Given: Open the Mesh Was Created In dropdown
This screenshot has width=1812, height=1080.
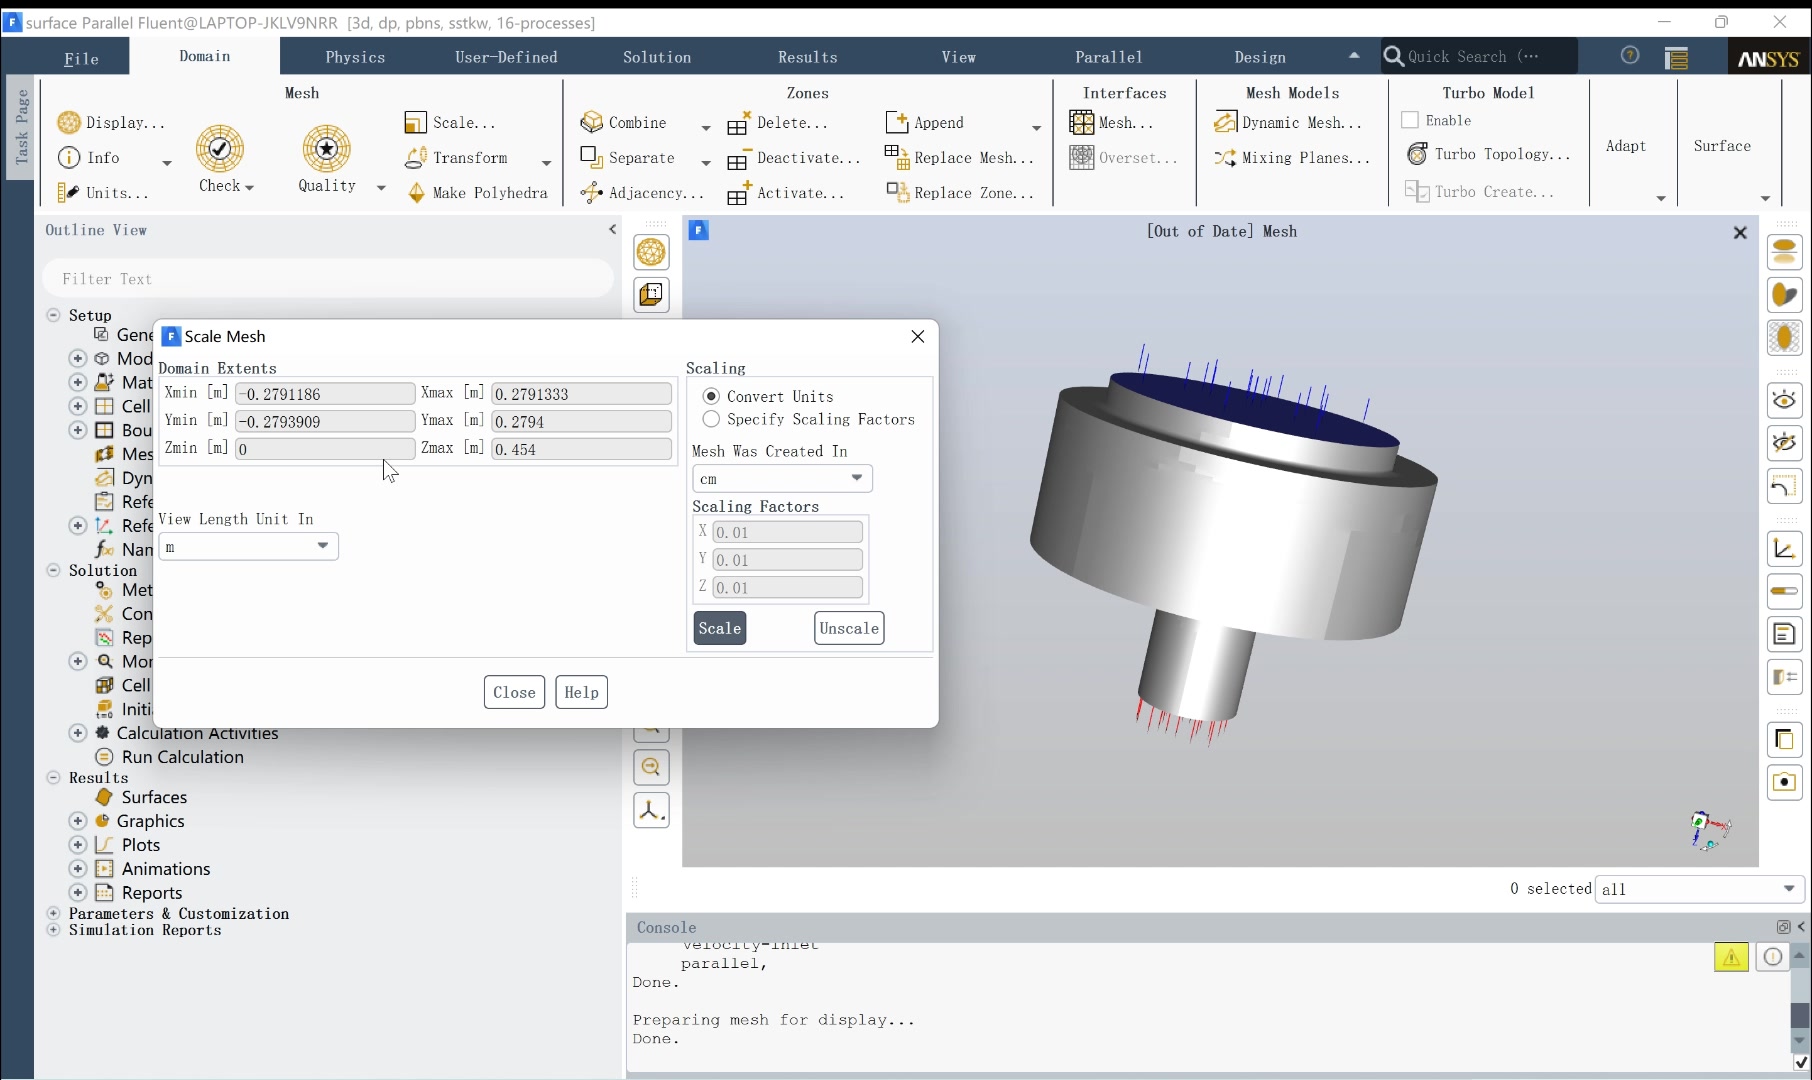Looking at the screenshot, I should click(x=782, y=478).
